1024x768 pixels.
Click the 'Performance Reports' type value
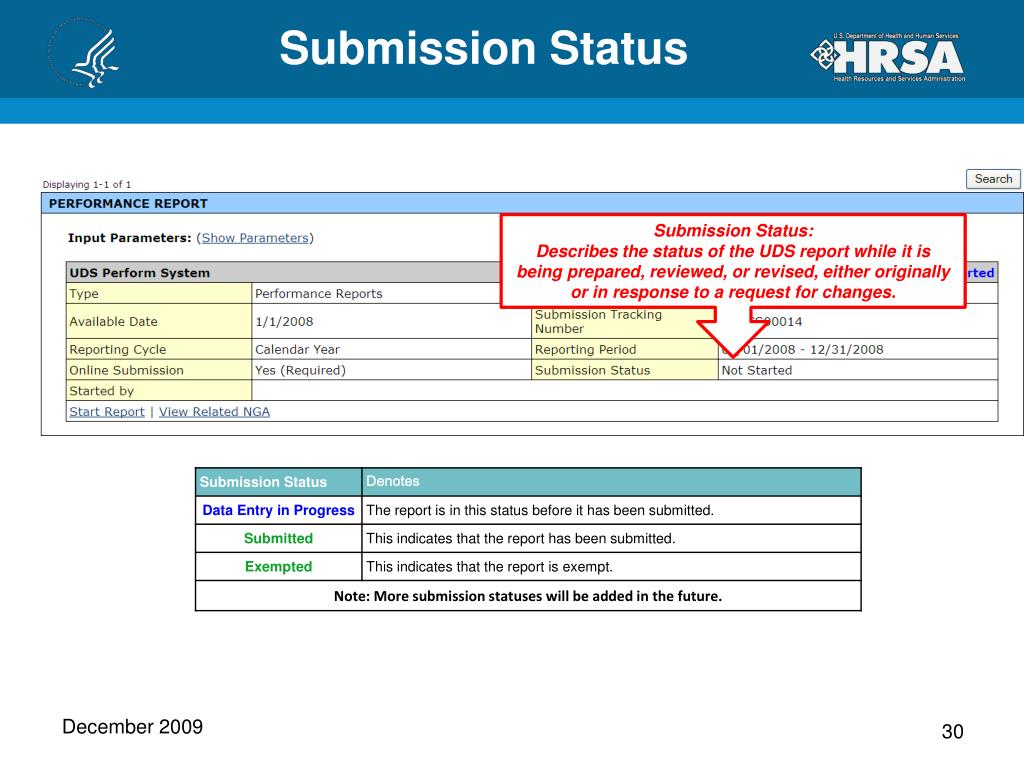319,294
